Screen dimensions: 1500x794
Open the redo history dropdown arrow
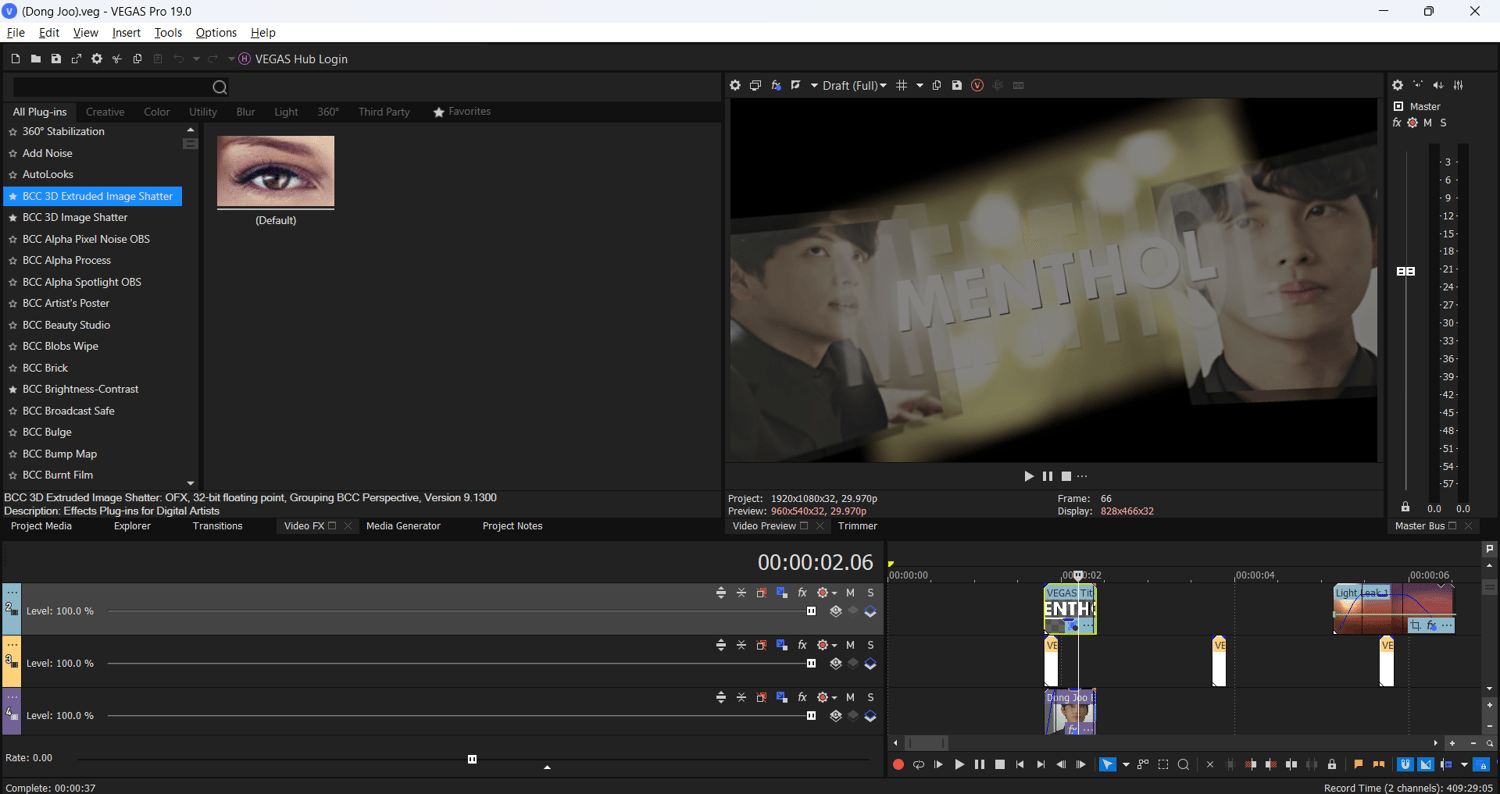[x=231, y=59]
